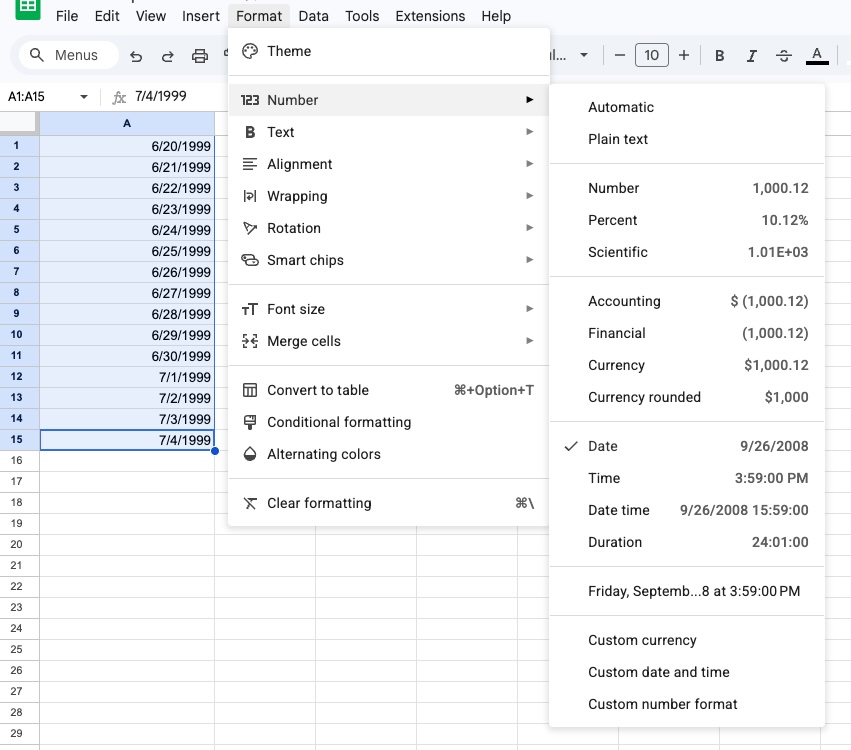Choose Conditional formatting from Format menu

point(339,422)
